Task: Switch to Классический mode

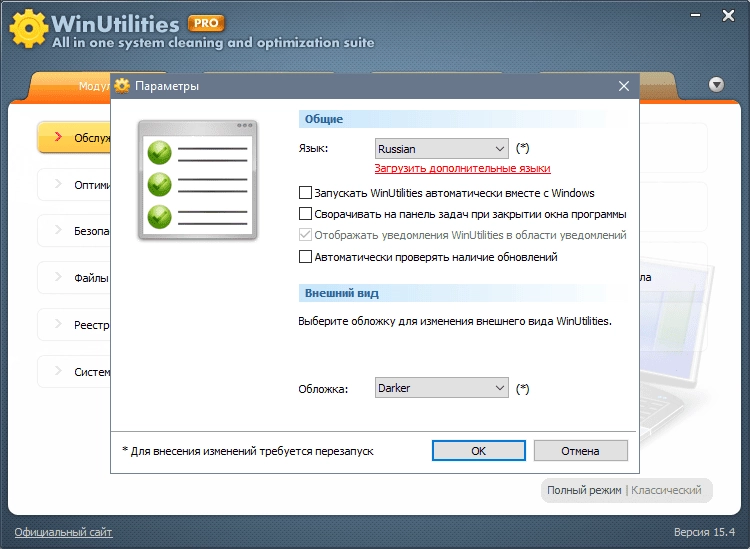Action: pyautogui.click(x=666, y=490)
